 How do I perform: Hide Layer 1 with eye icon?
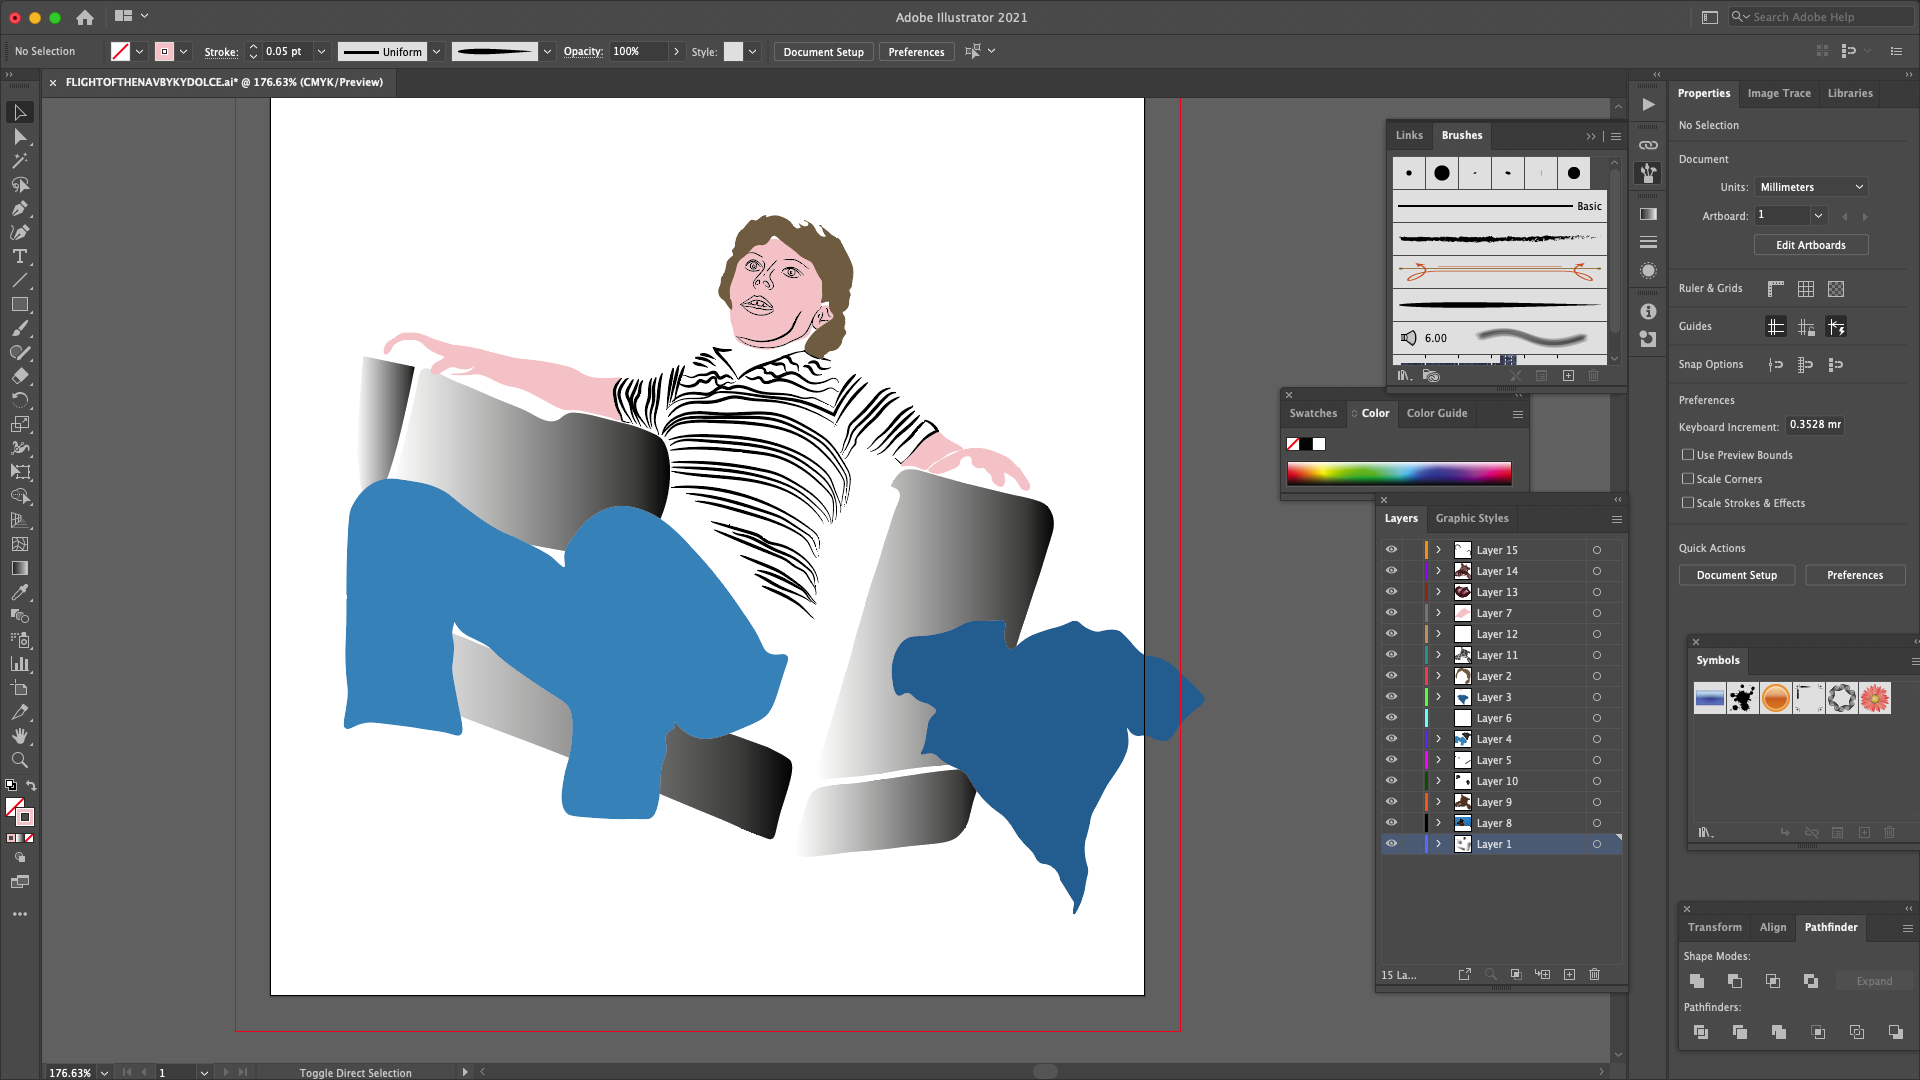(1391, 844)
